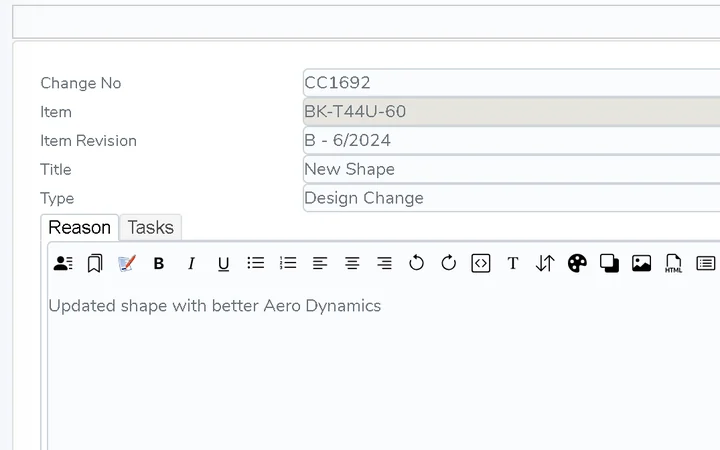Click the bookmark icon in the editor toolbar
720x450 pixels.
click(x=95, y=264)
